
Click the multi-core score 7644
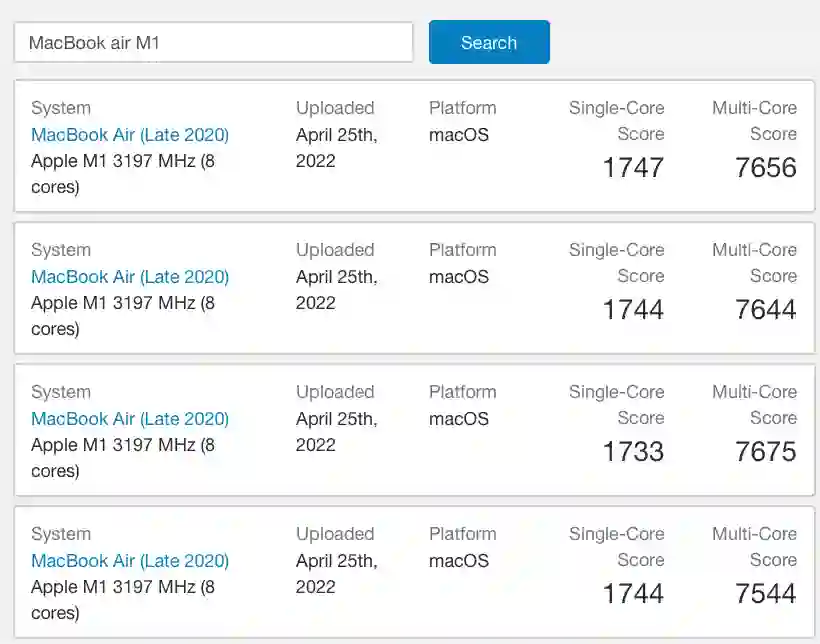click(765, 309)
